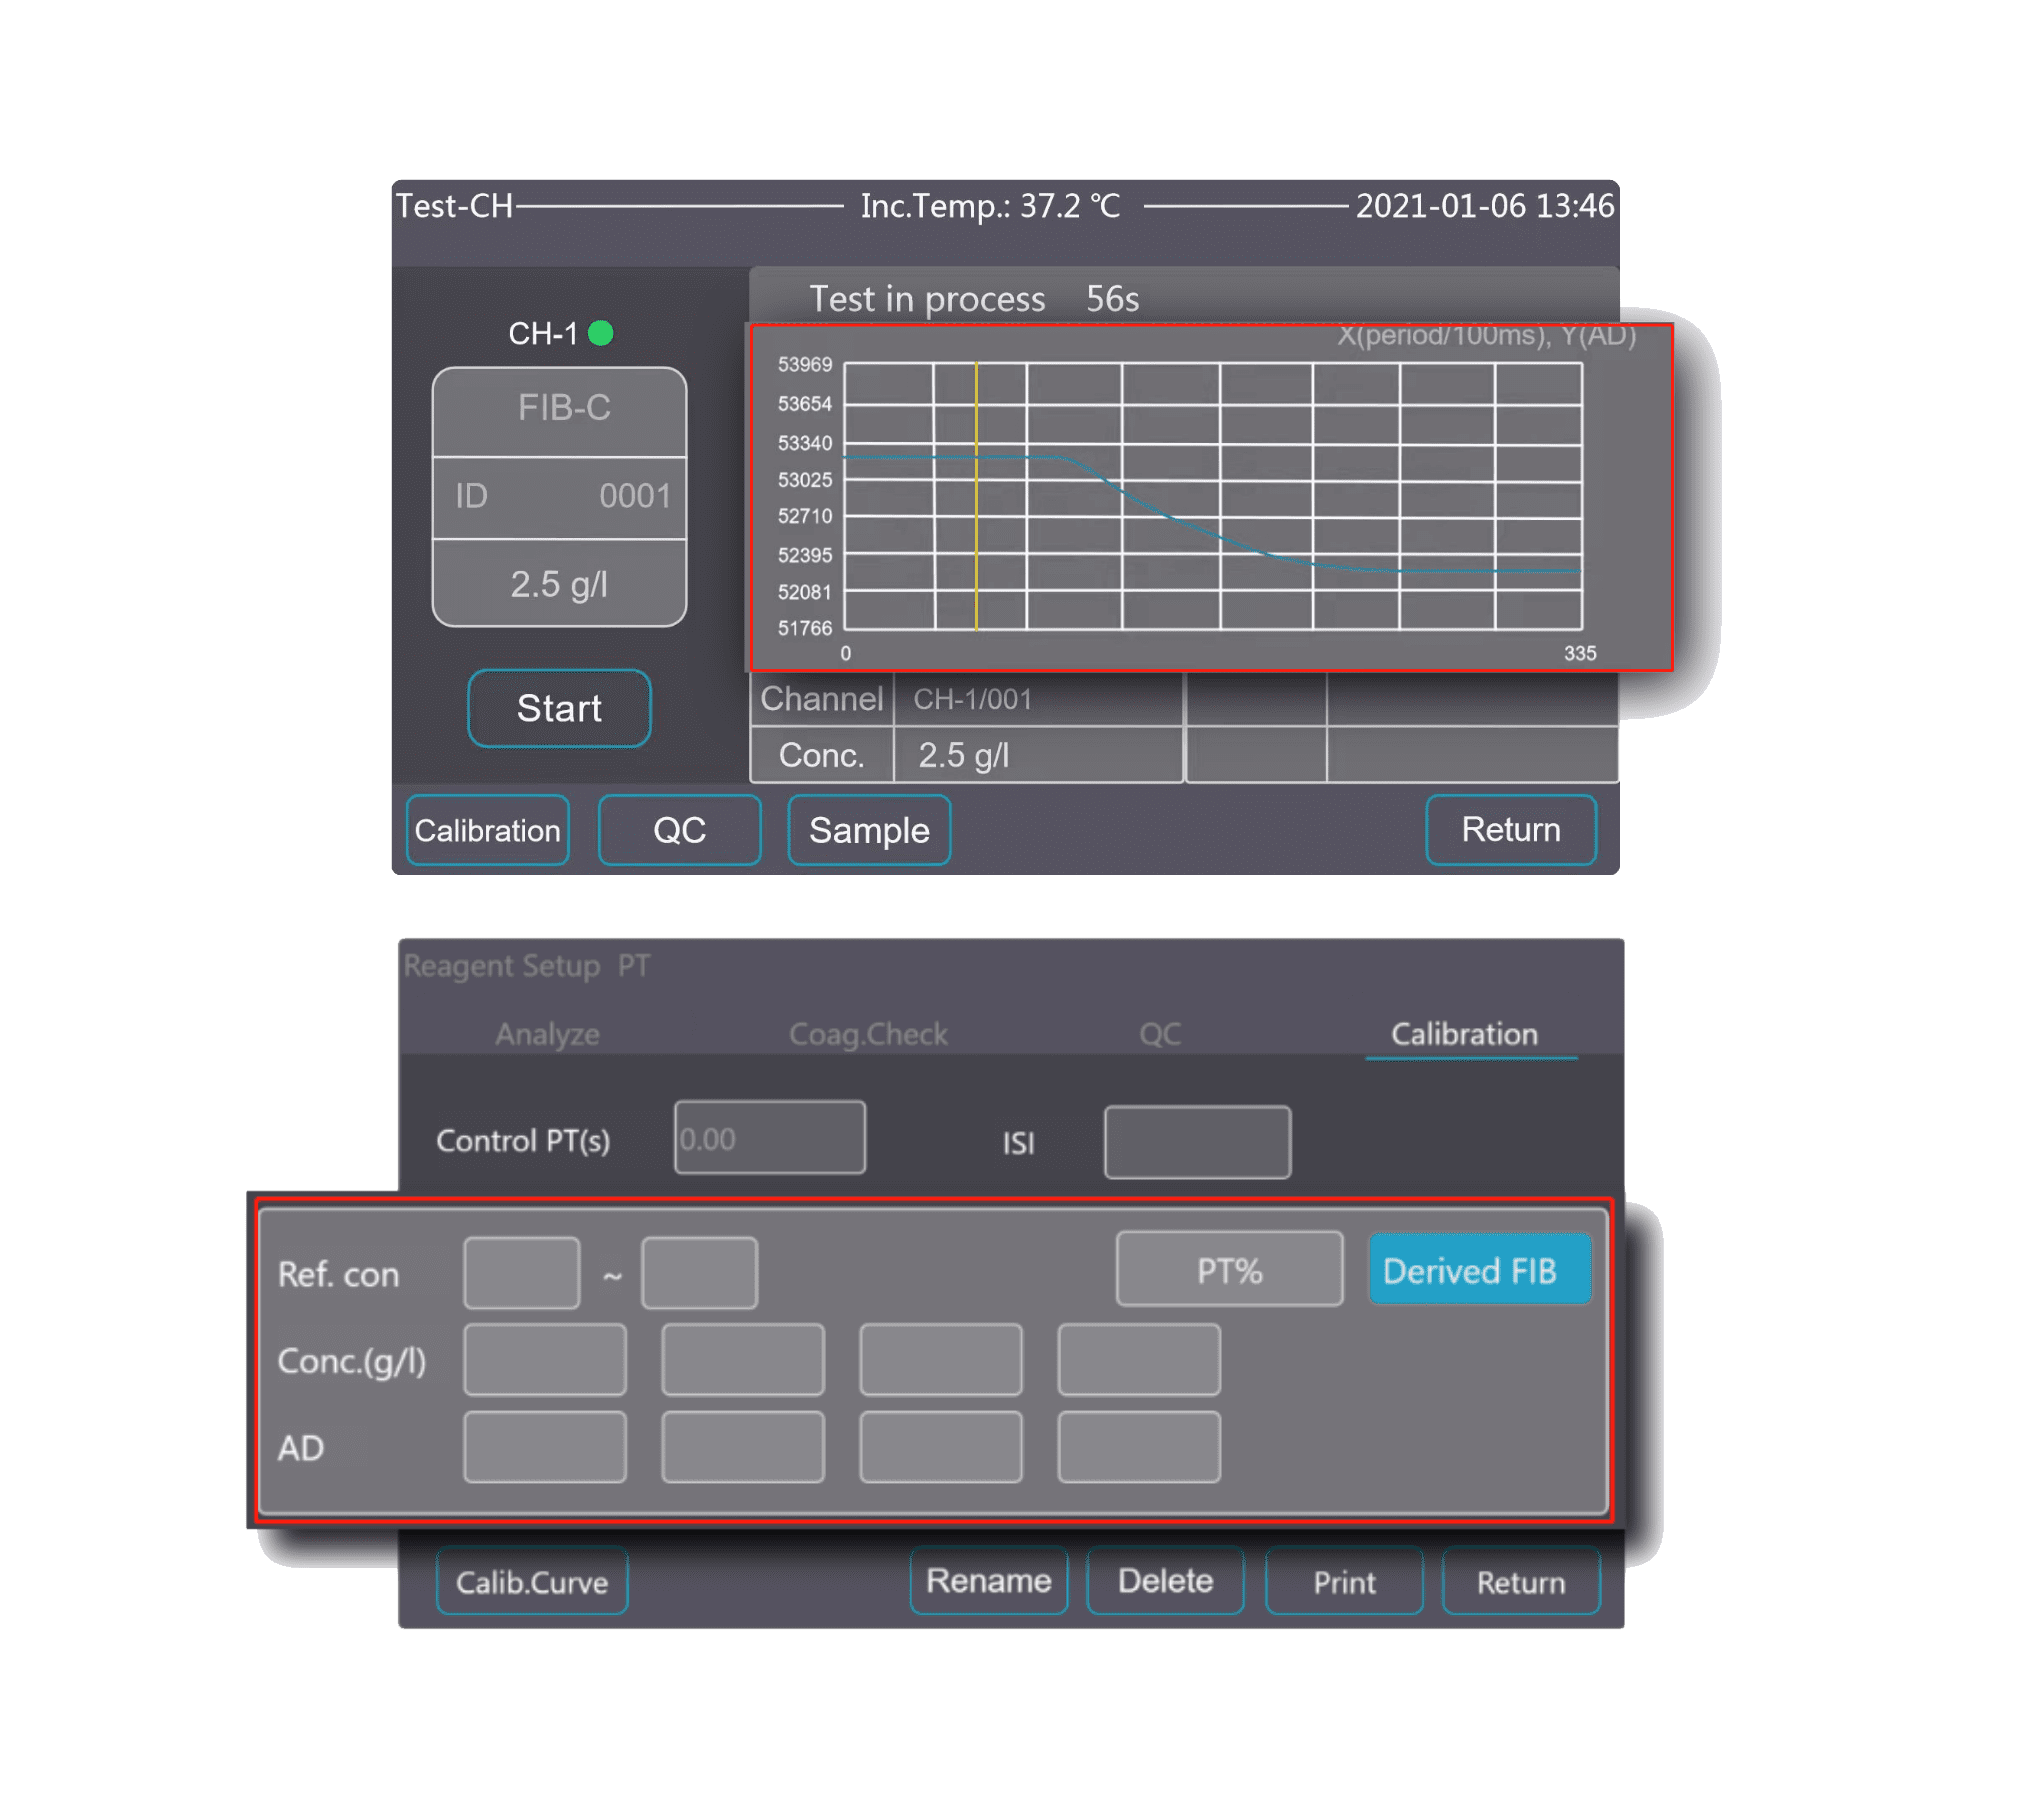Click the 2021-01-06 13:46 date time
The height and width of the screenshot is (1800, 2033).
click(1484, 206)
